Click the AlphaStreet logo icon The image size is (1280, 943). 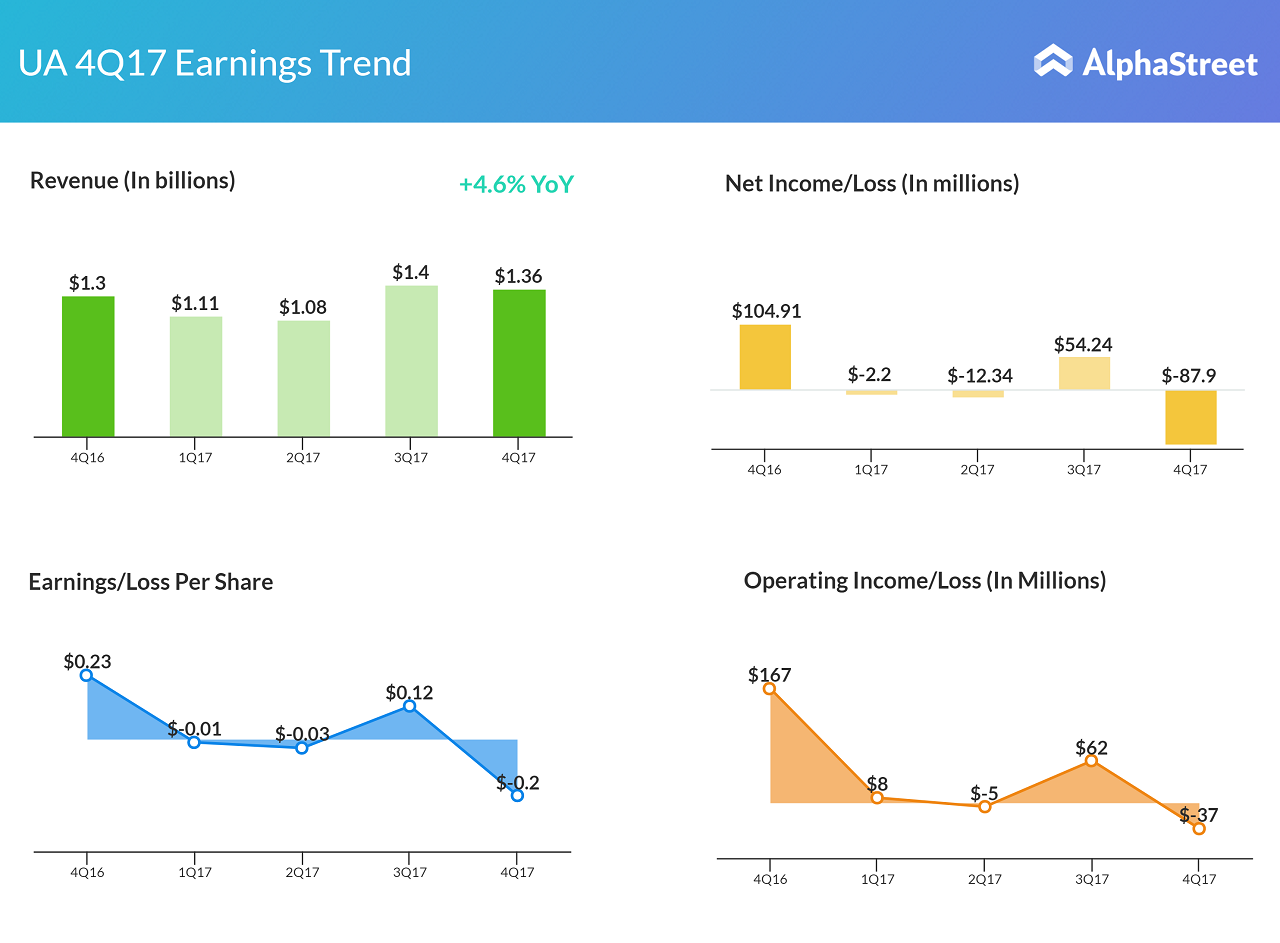click(x=1052, y=62)
